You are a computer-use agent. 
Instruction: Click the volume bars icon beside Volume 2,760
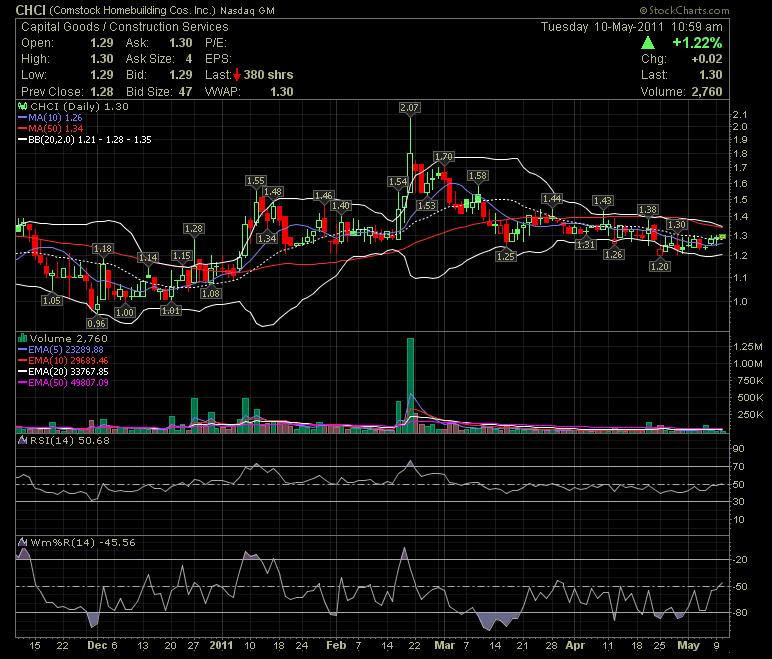click(22, 338)
